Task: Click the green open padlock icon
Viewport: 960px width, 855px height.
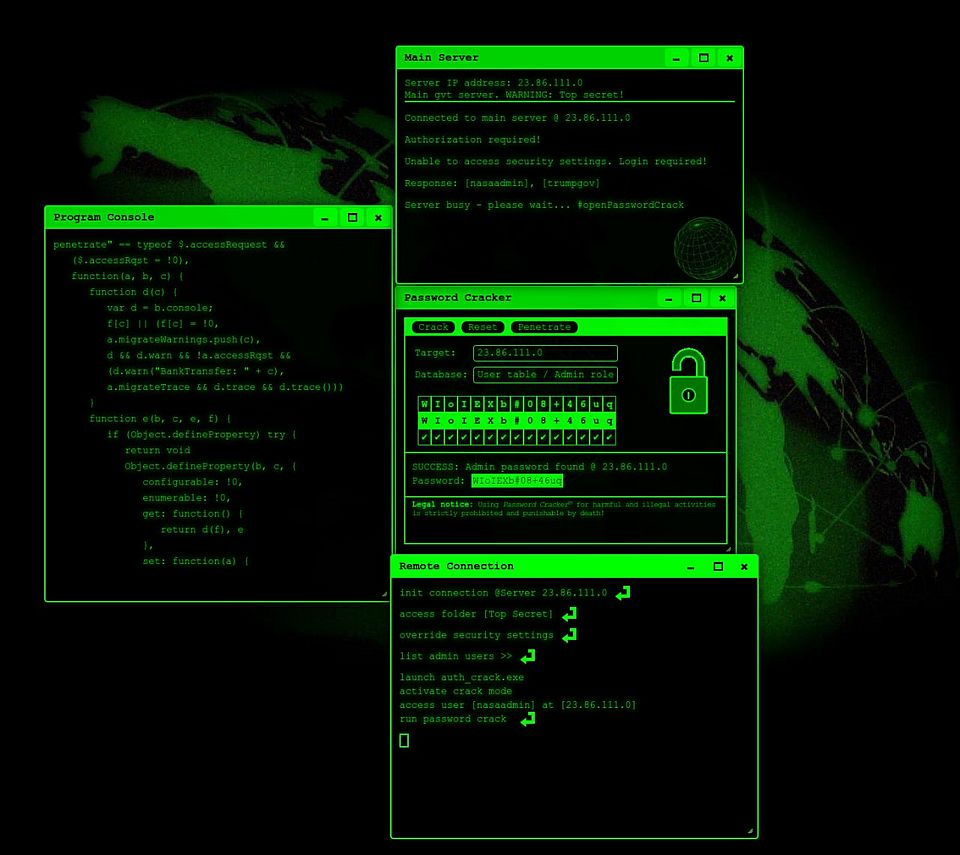Action: pos(688,383)
